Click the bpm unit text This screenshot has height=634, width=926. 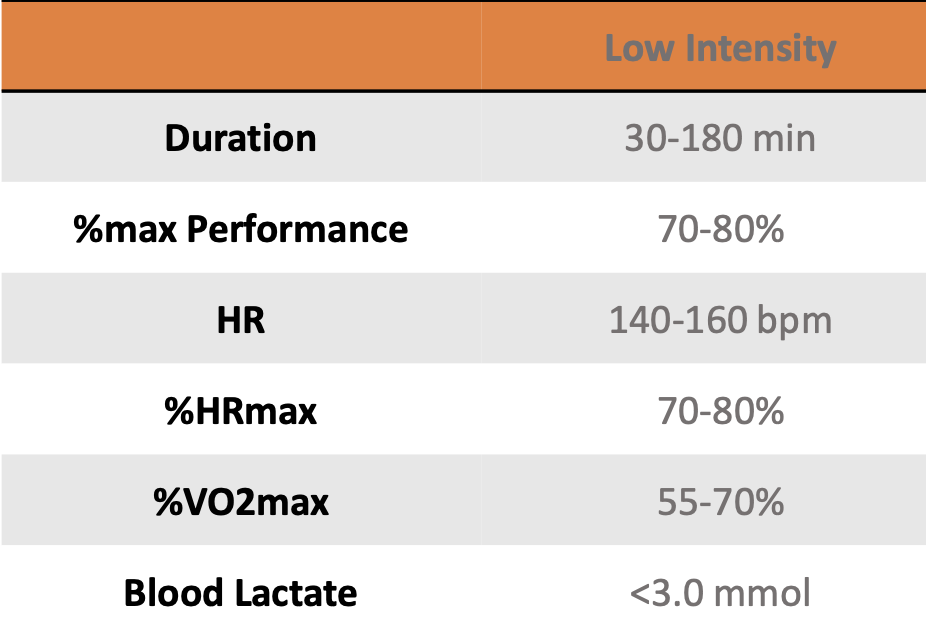[794, 321]
